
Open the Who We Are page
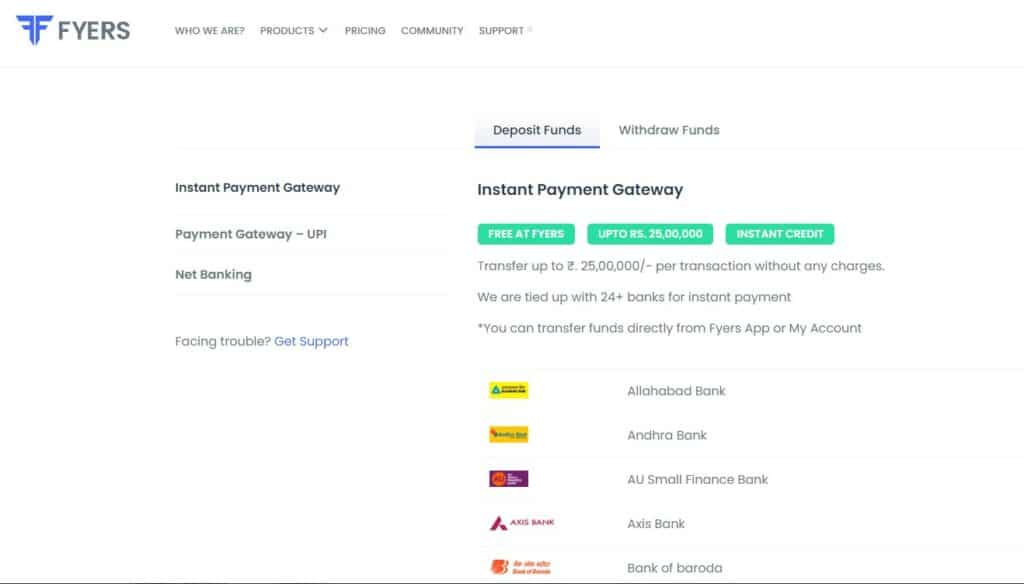pos(210,31)
